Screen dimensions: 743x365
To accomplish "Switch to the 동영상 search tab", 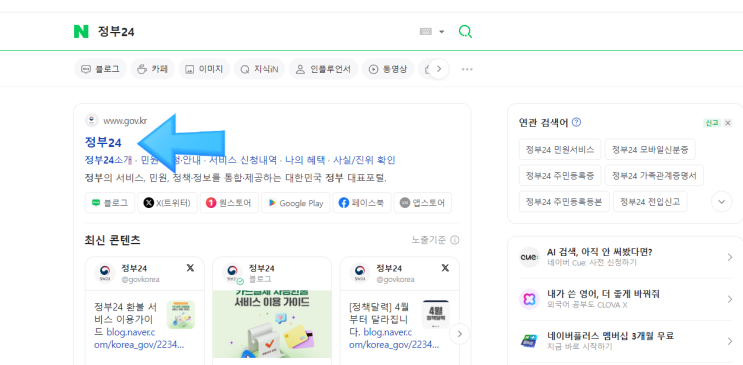I will (388, 69).
